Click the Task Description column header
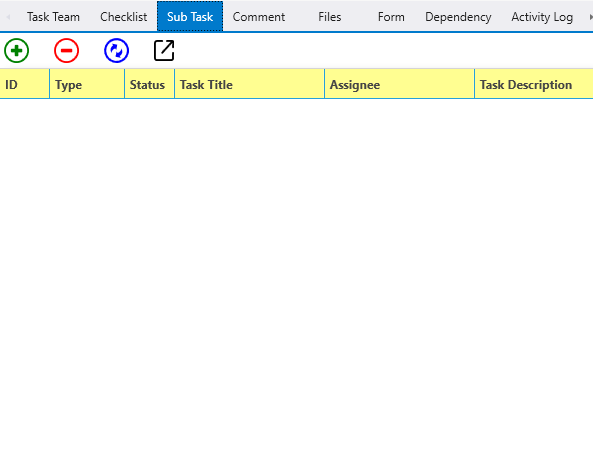Image resolution: width=593 pixels, height=474 pixels. tap(534, 84)
